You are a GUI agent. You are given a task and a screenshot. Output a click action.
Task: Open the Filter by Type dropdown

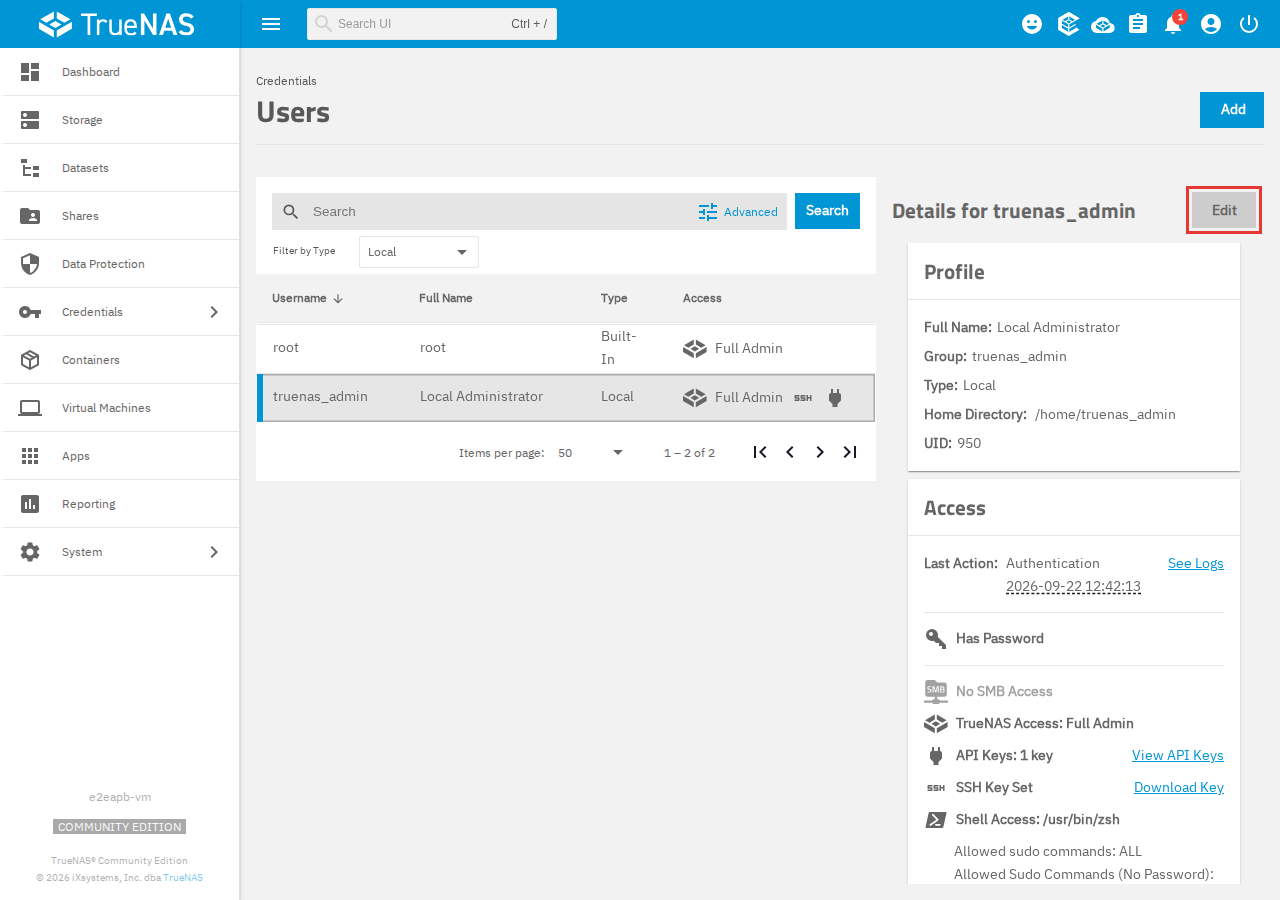click(x=419, y=252)
